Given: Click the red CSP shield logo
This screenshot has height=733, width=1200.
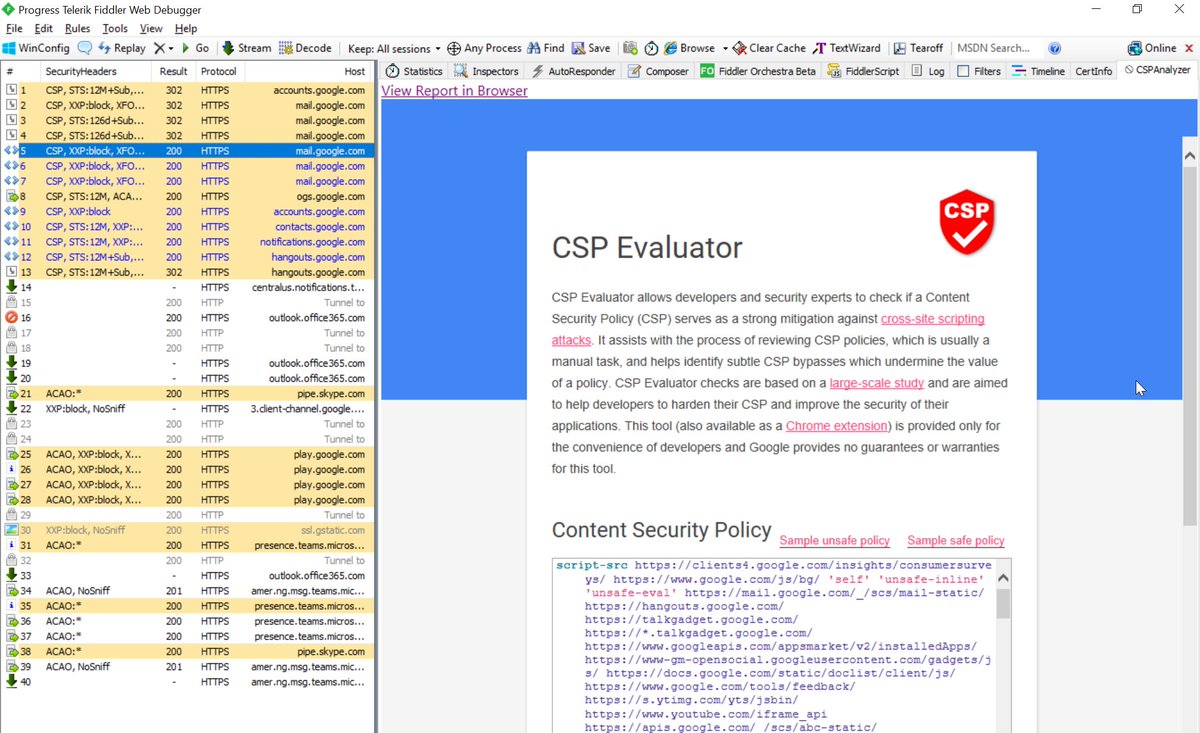Looking at the screenshot, I should coord(967,225).
